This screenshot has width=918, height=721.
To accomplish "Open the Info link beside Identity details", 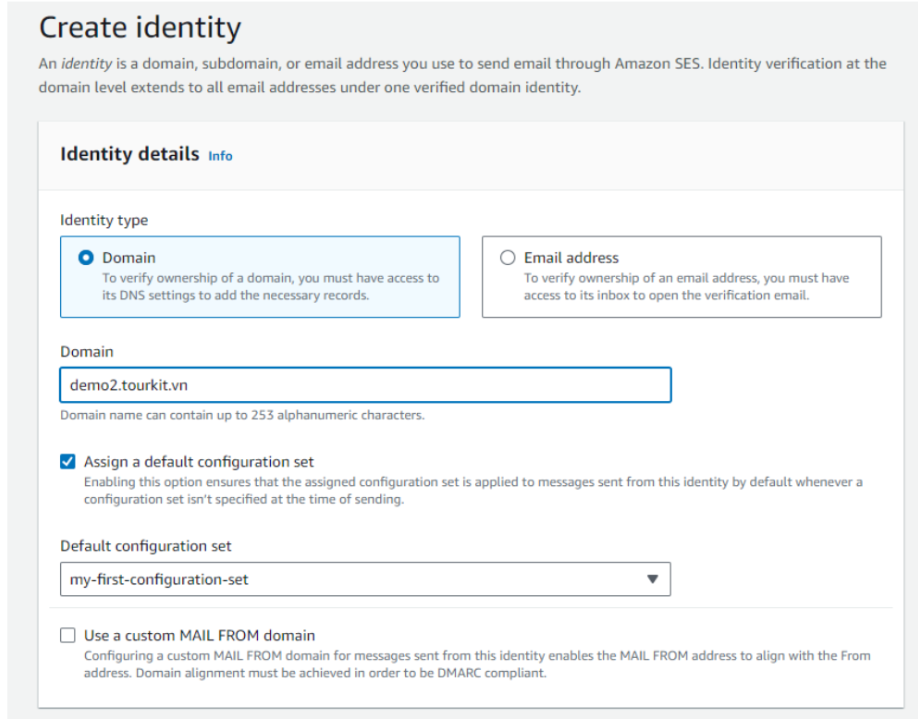I will tap(220, 156).
